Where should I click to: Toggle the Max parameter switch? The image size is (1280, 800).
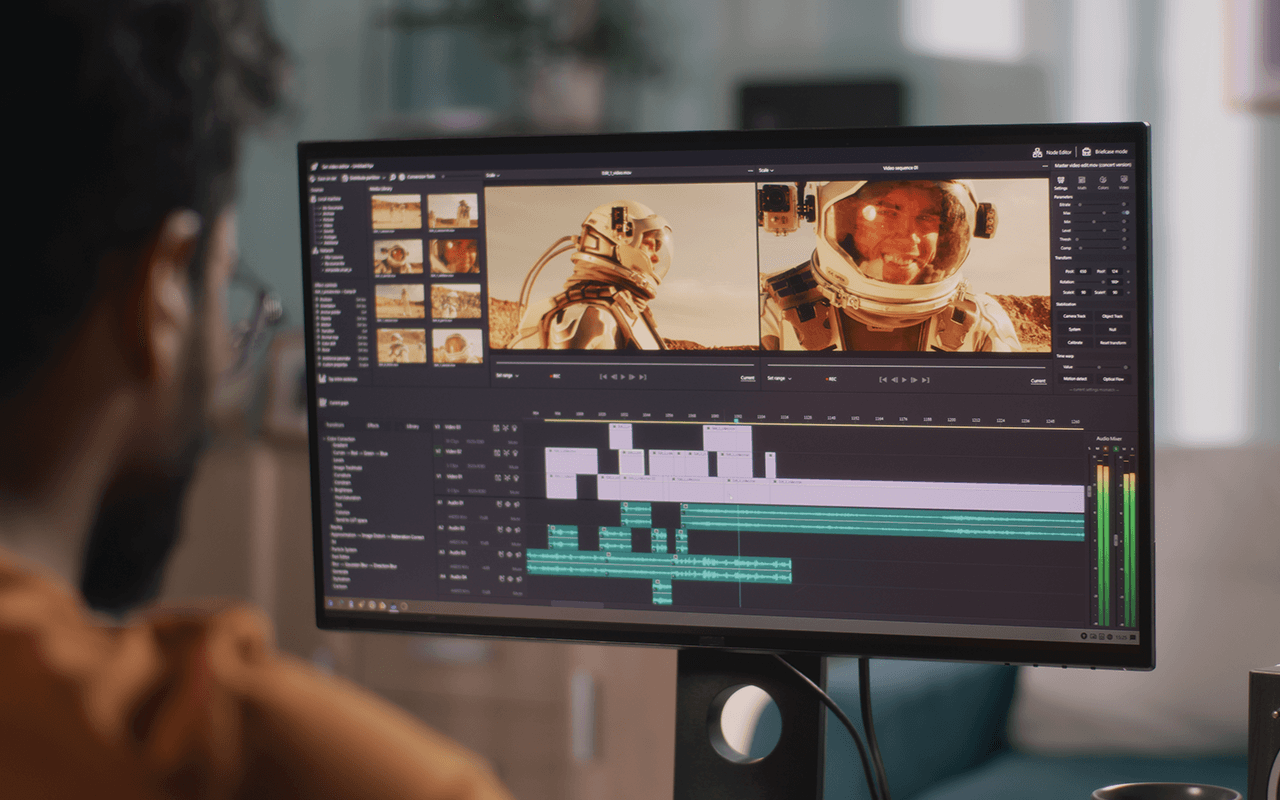pyautogui.click(x=1125, y=212)
